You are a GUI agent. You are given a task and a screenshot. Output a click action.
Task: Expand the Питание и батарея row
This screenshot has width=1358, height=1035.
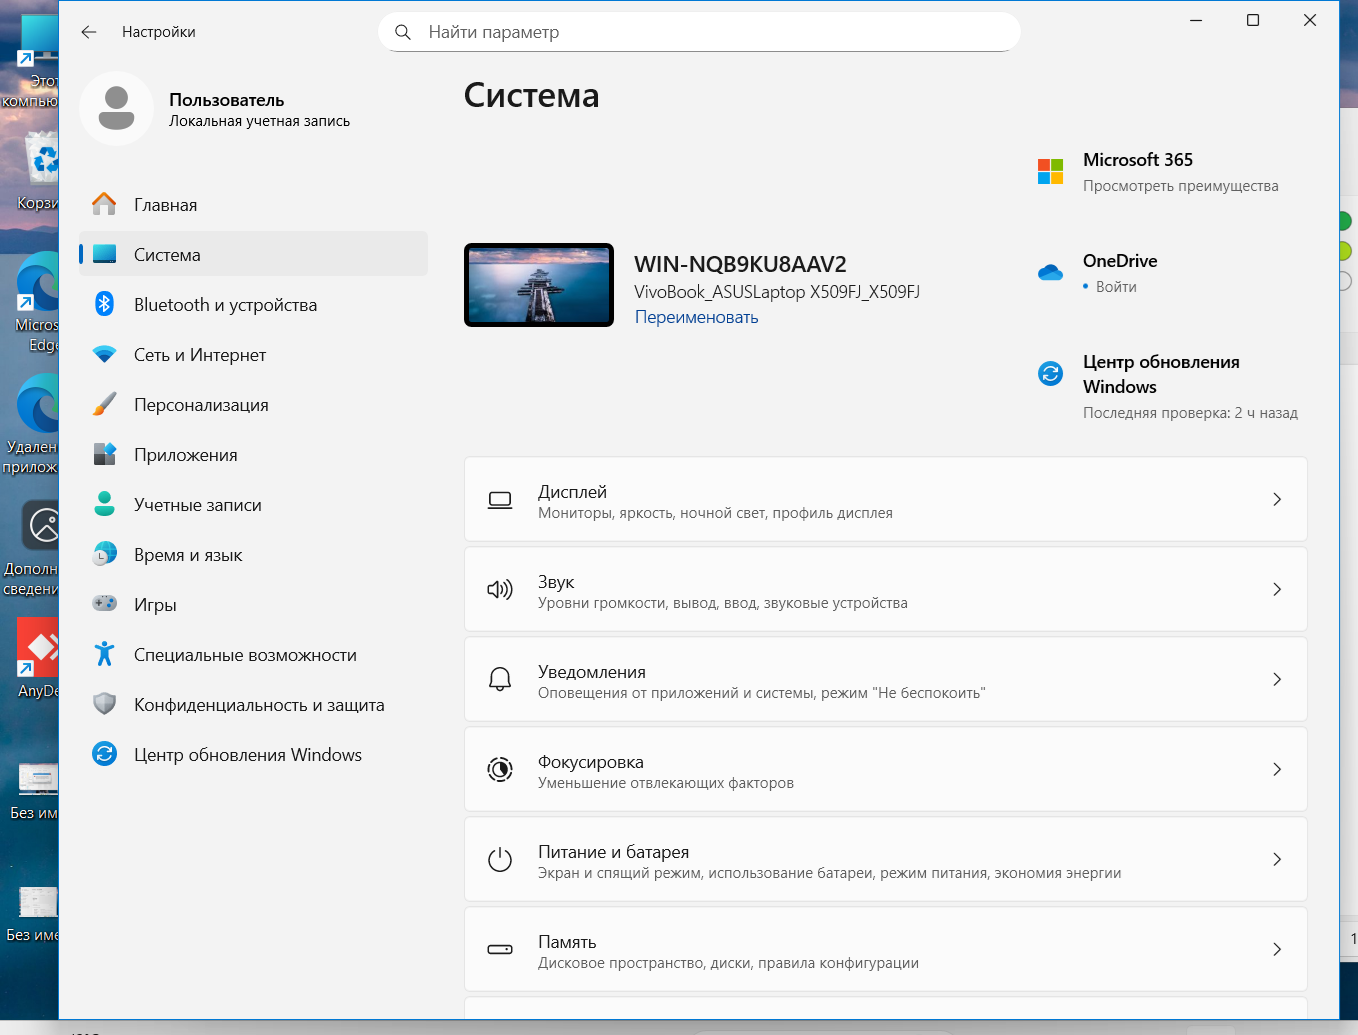click(885, 860)
